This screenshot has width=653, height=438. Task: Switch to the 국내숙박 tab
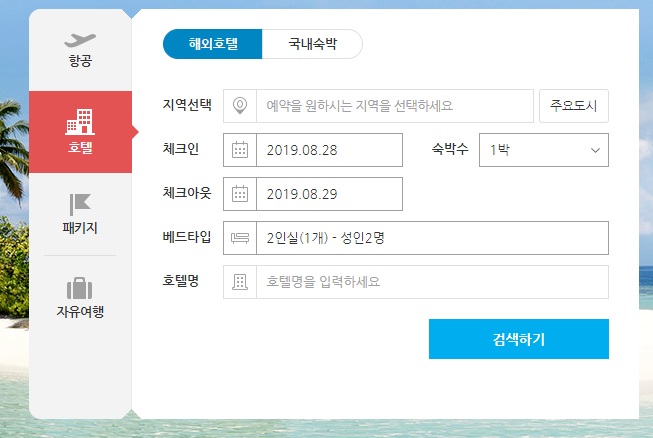(312, 44)
